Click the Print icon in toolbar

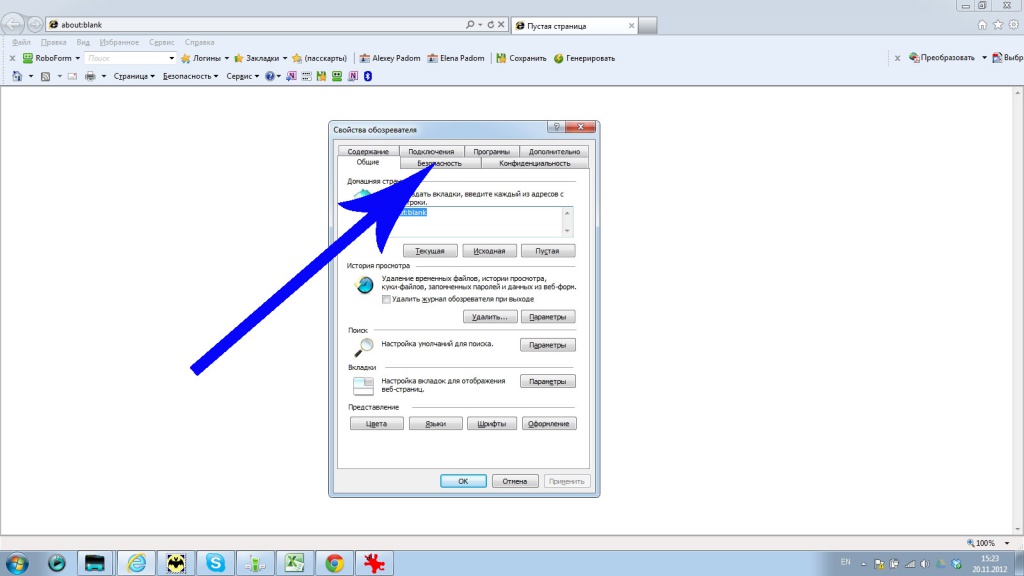point(90,76)
